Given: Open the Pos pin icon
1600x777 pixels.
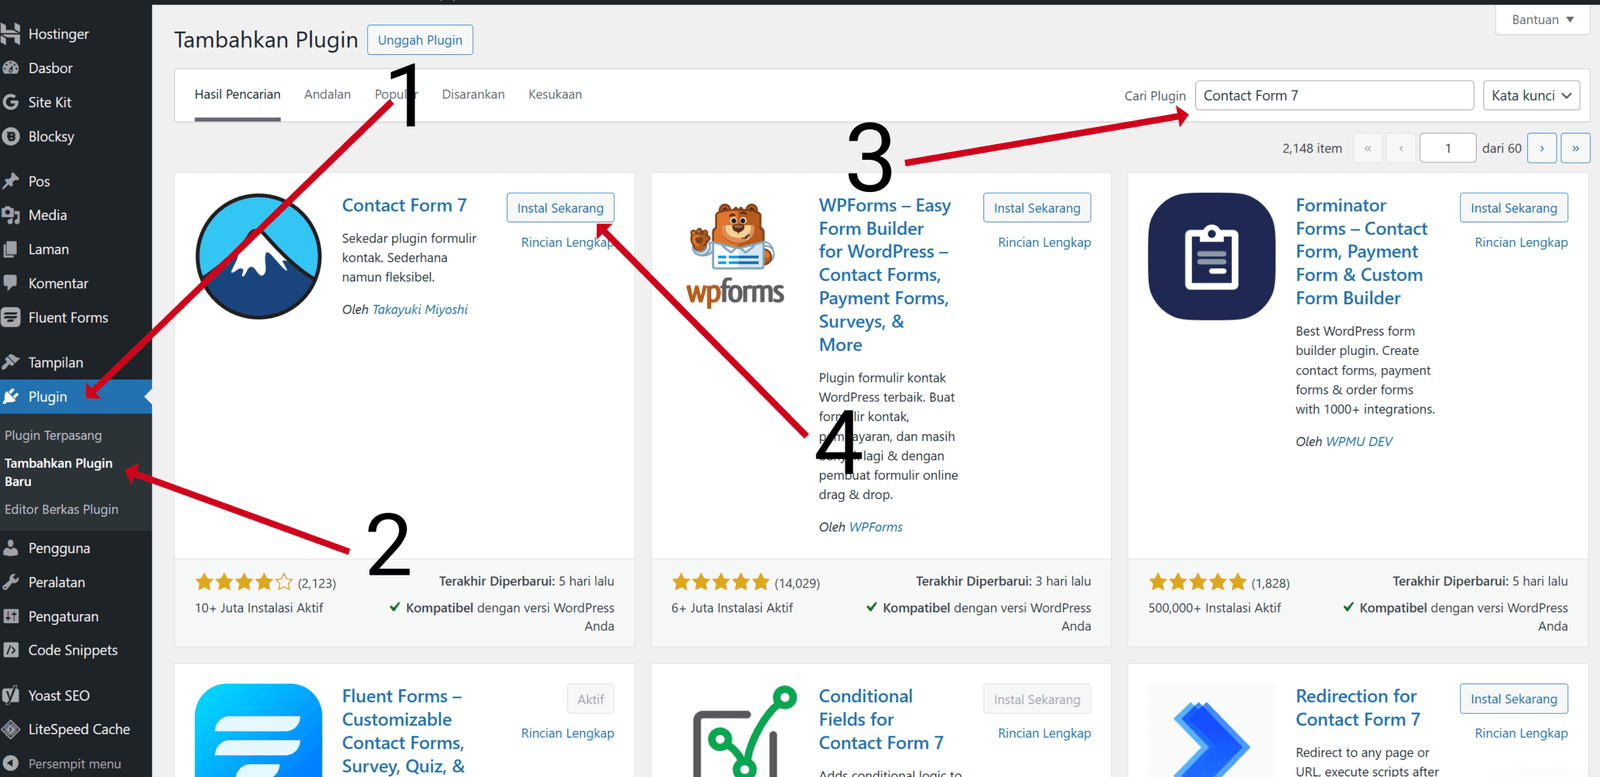Looking at the screenshot, I should pos(11,181).
